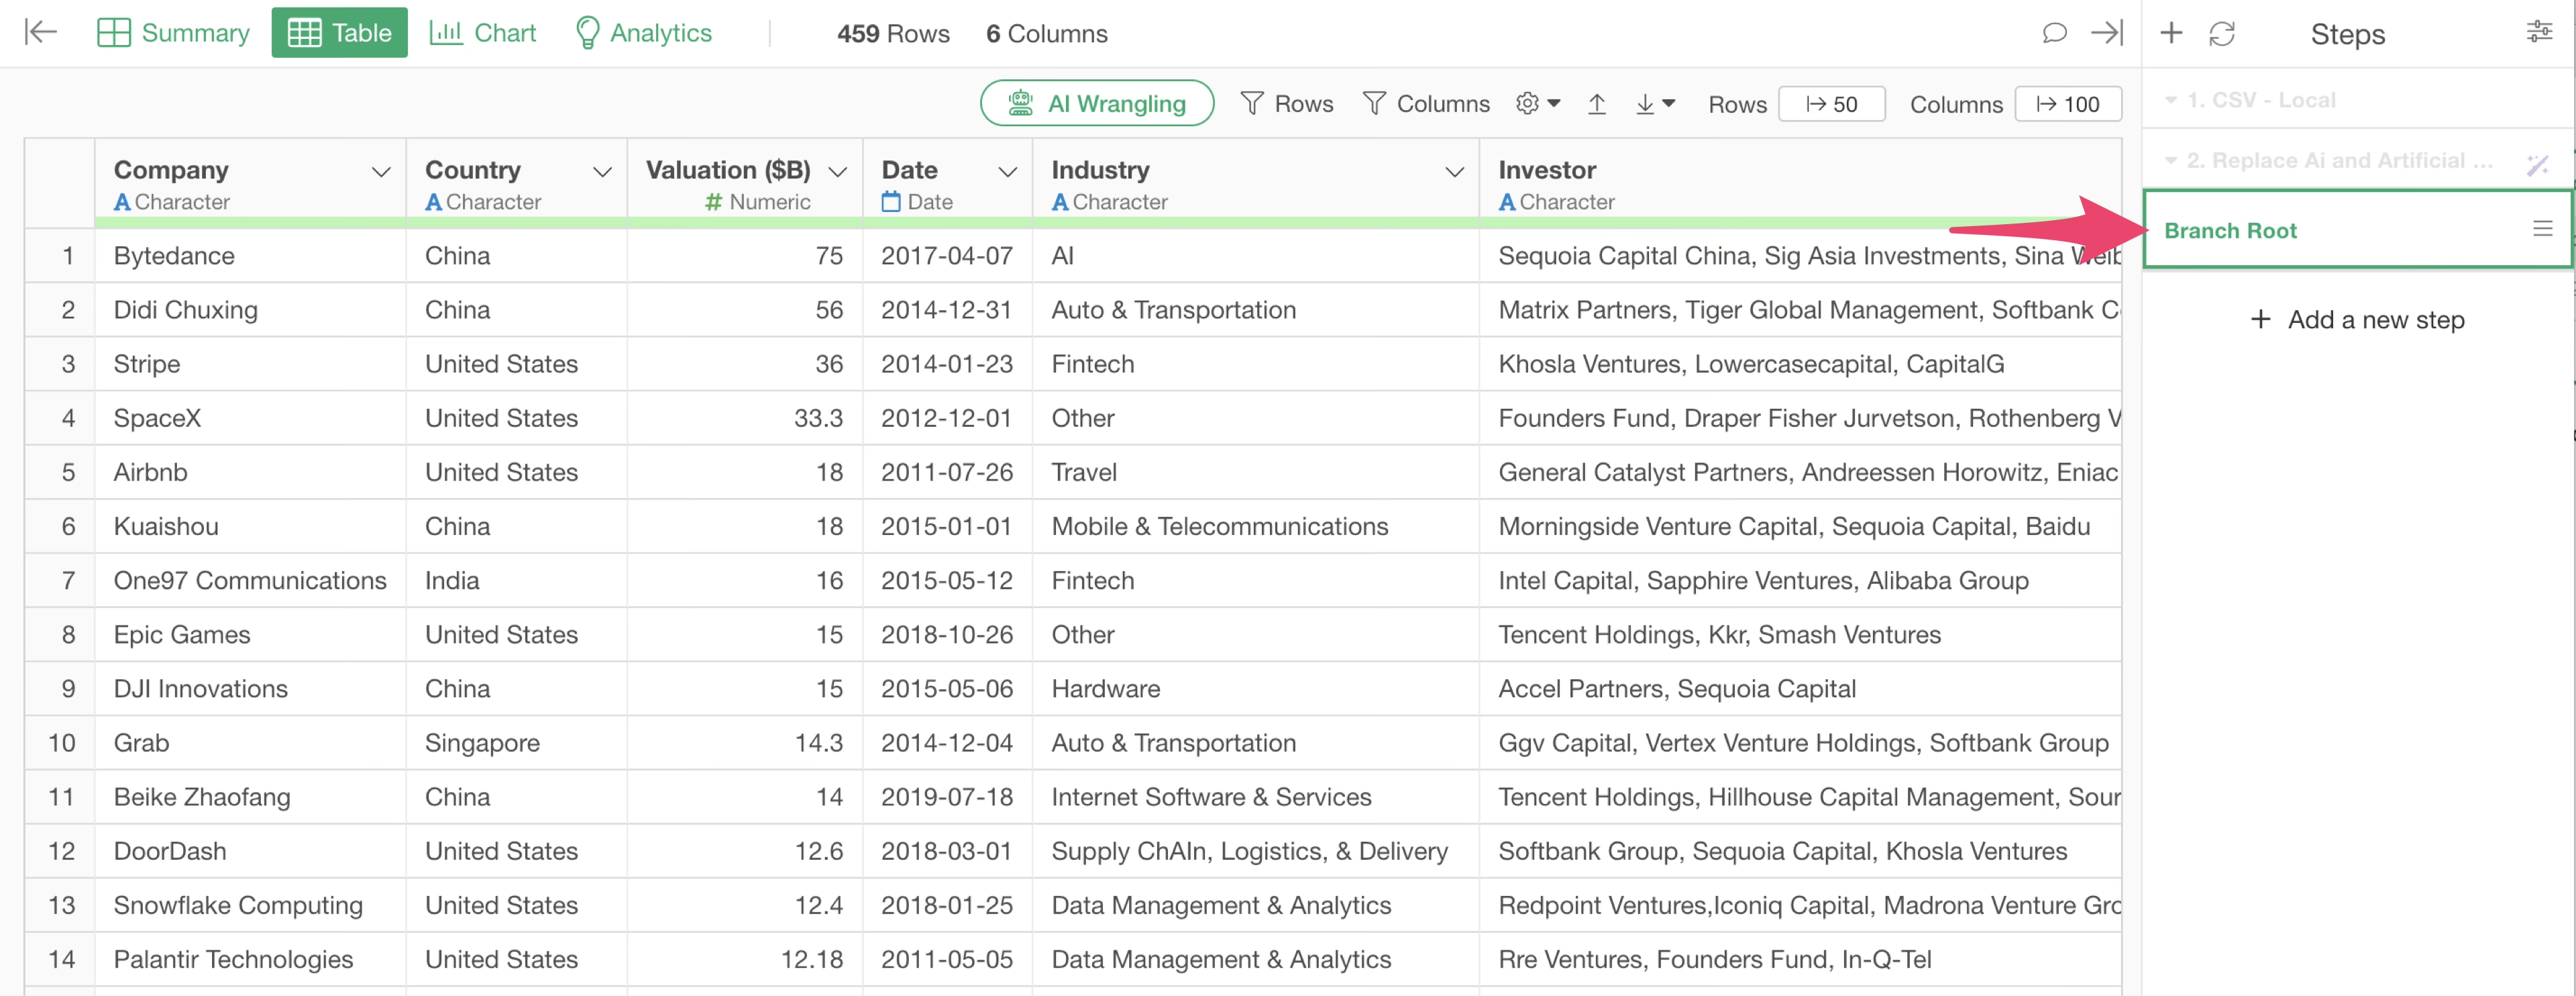Click Tencent Holdings, Kkr, Smash Ventures cell

(1800, 634)
